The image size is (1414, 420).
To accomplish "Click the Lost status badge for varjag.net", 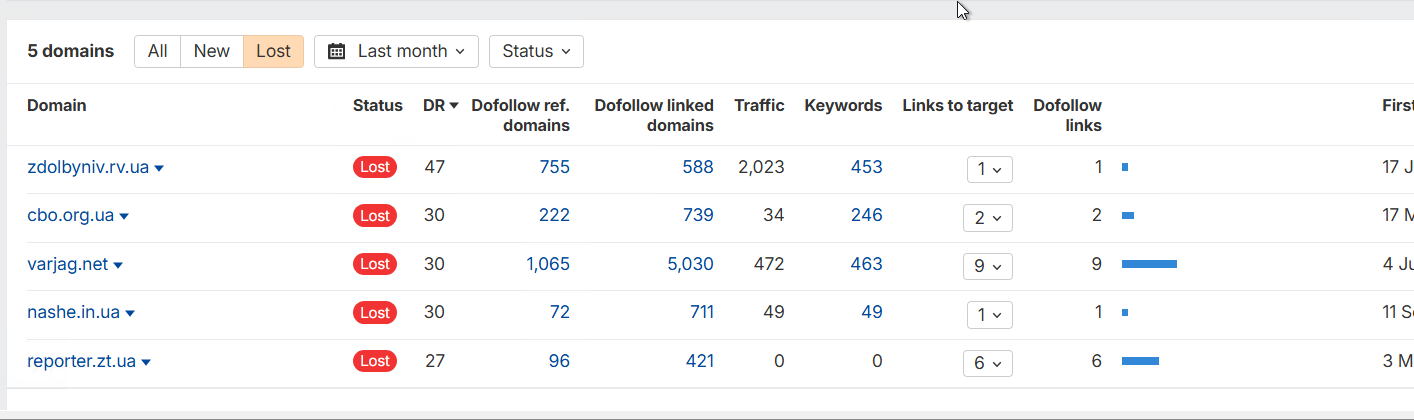I will (375, 264).
